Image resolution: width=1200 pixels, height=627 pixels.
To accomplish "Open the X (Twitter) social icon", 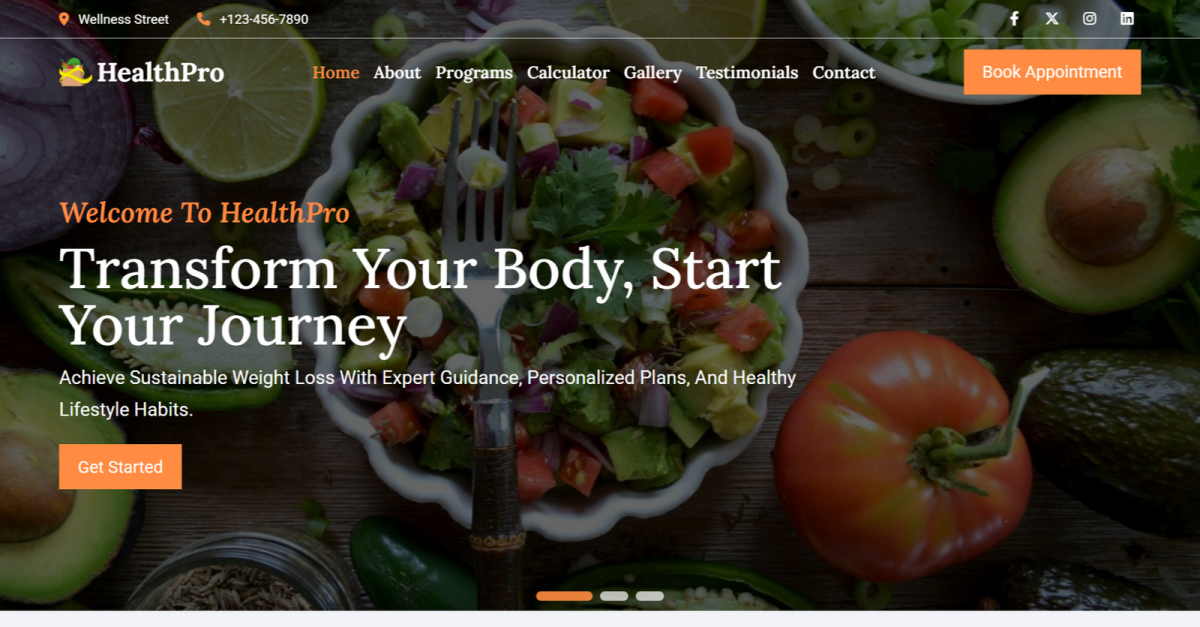I will [x=1052, y=18].
